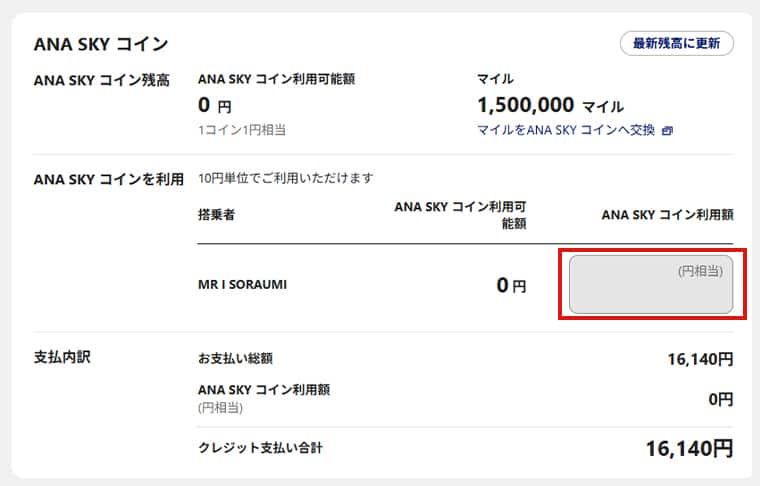Viewport: 760px width, 486px height.
Task: Click the ANA SKY コイン利用額 column header
Action: pos(667,214)
